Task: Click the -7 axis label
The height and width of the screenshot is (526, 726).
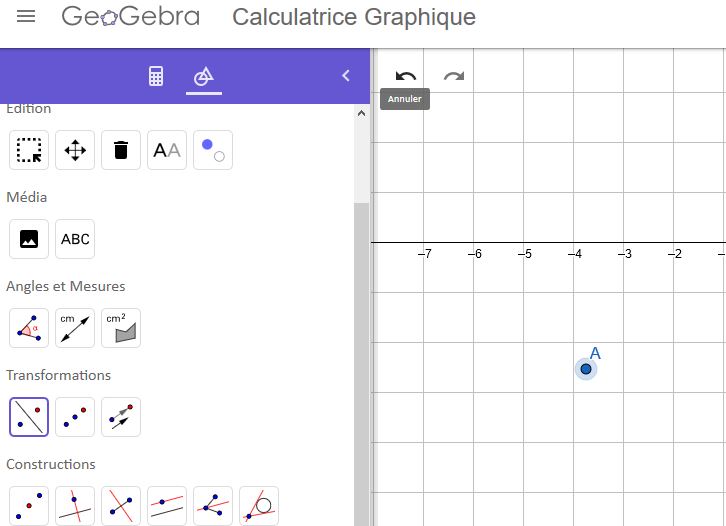Action: 425,254
